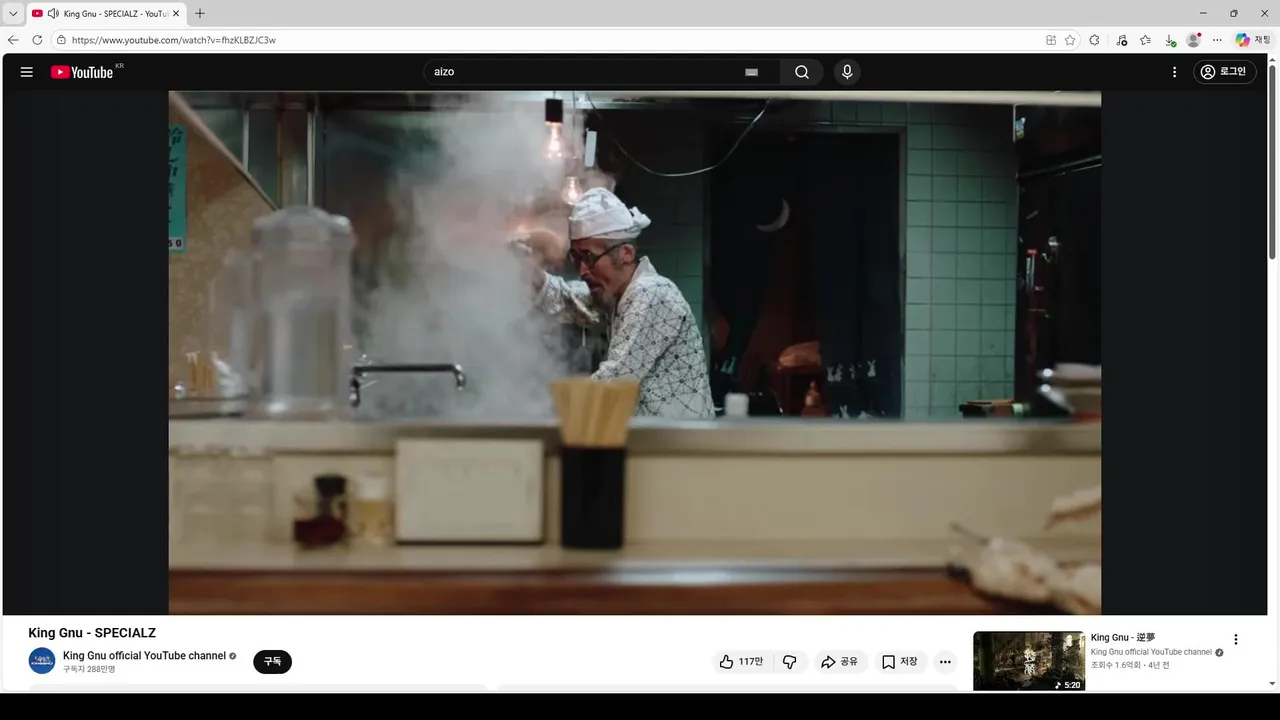Open the browser extensions puzzle icon
Screen dimensions: 1280x720
coord(1094,40)
